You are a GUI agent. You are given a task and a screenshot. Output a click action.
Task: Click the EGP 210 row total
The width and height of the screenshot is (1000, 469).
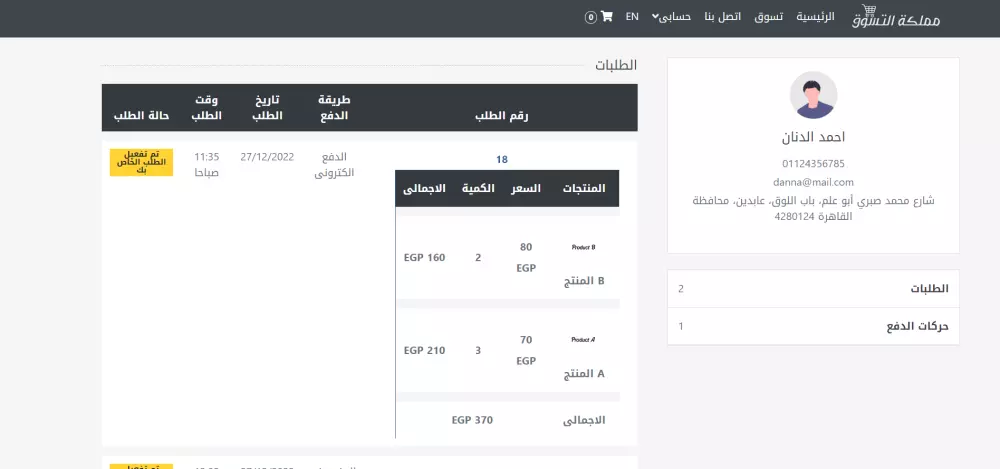[425, 350]
